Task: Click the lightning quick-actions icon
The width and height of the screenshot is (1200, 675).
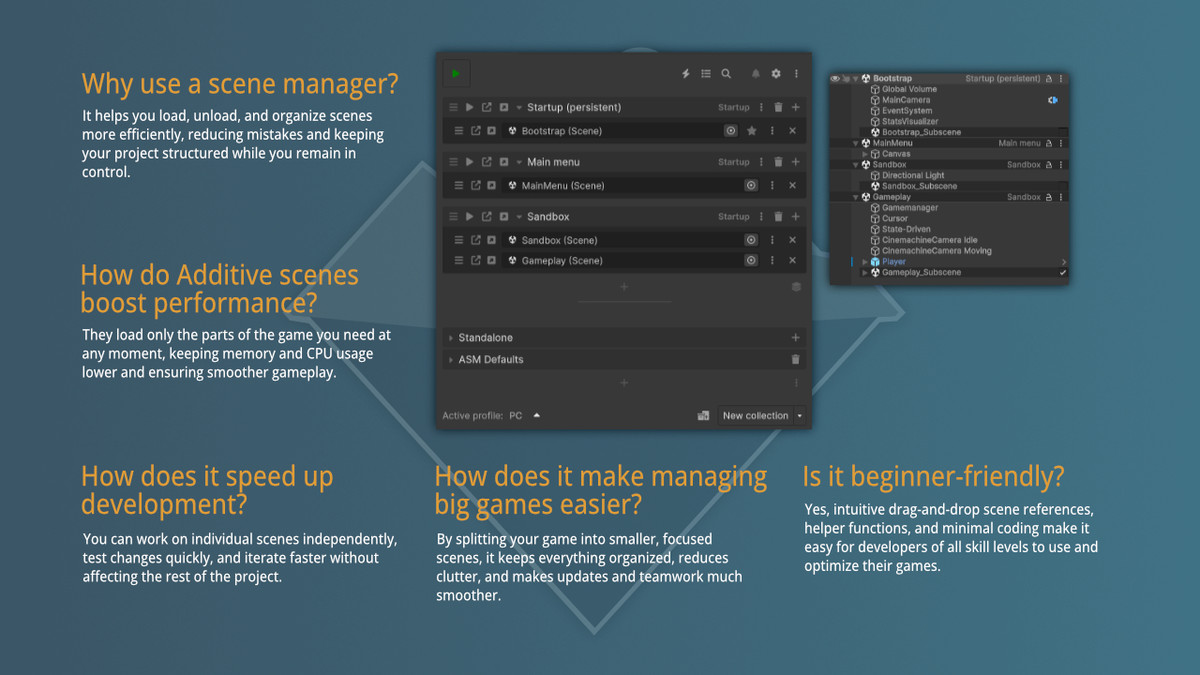Action: pyautogui.click(x=685, y=75)
